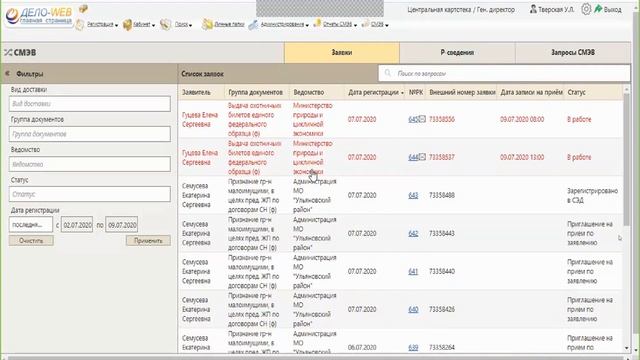
Task: Click the Группа документов column header
Action: [x=255, y=93]
